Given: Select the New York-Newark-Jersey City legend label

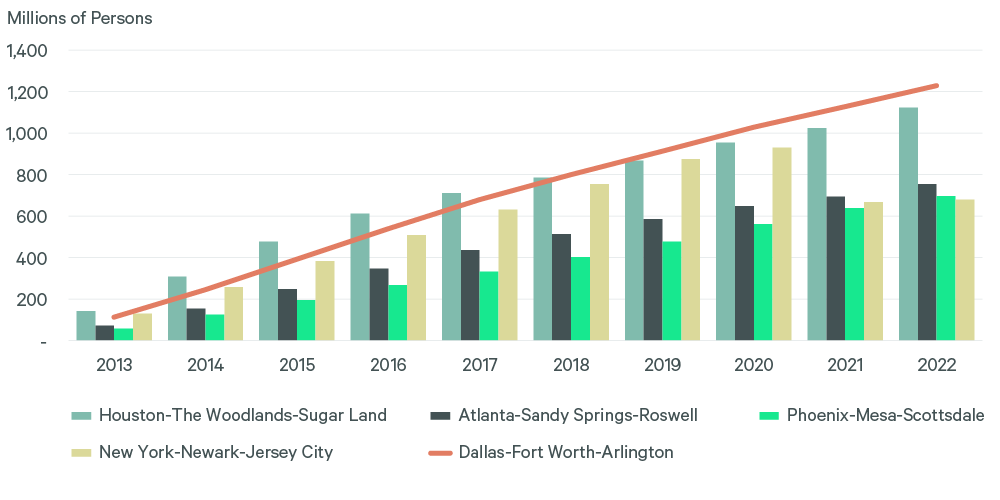Looking at the screenshot, I should click(x=216, y=452).
